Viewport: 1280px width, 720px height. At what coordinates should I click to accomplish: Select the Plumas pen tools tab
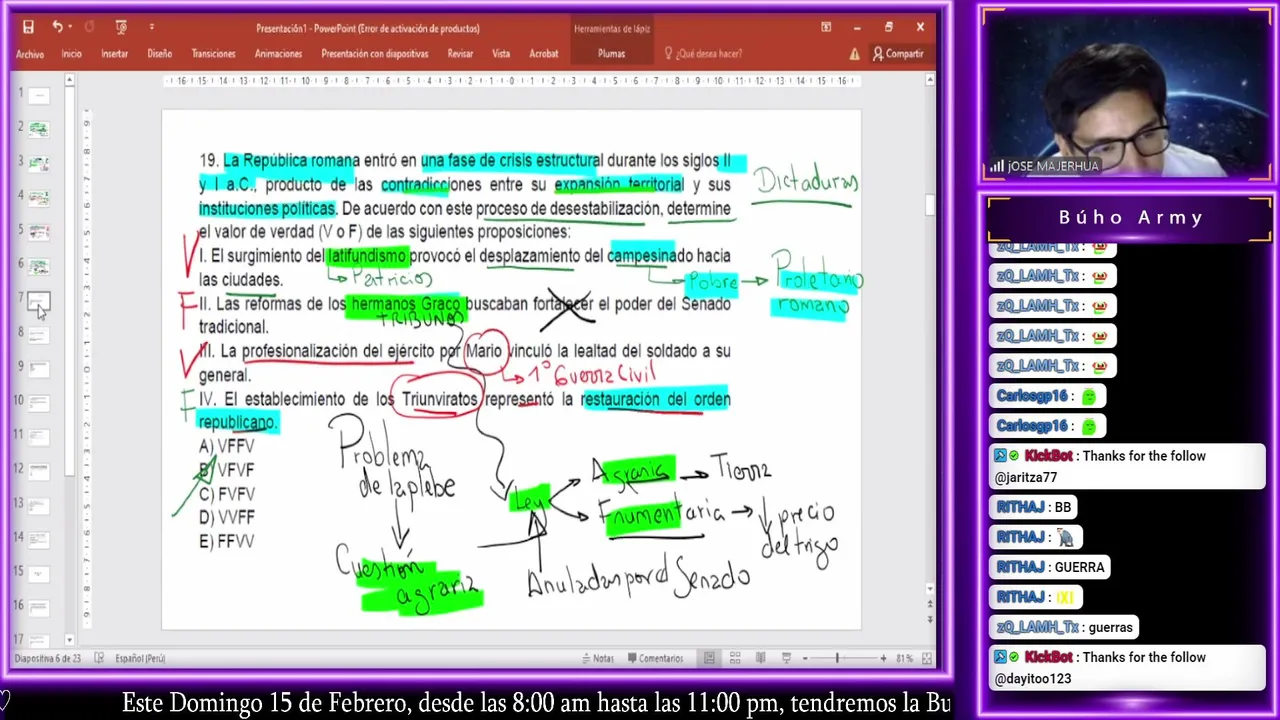coord(611,54)
